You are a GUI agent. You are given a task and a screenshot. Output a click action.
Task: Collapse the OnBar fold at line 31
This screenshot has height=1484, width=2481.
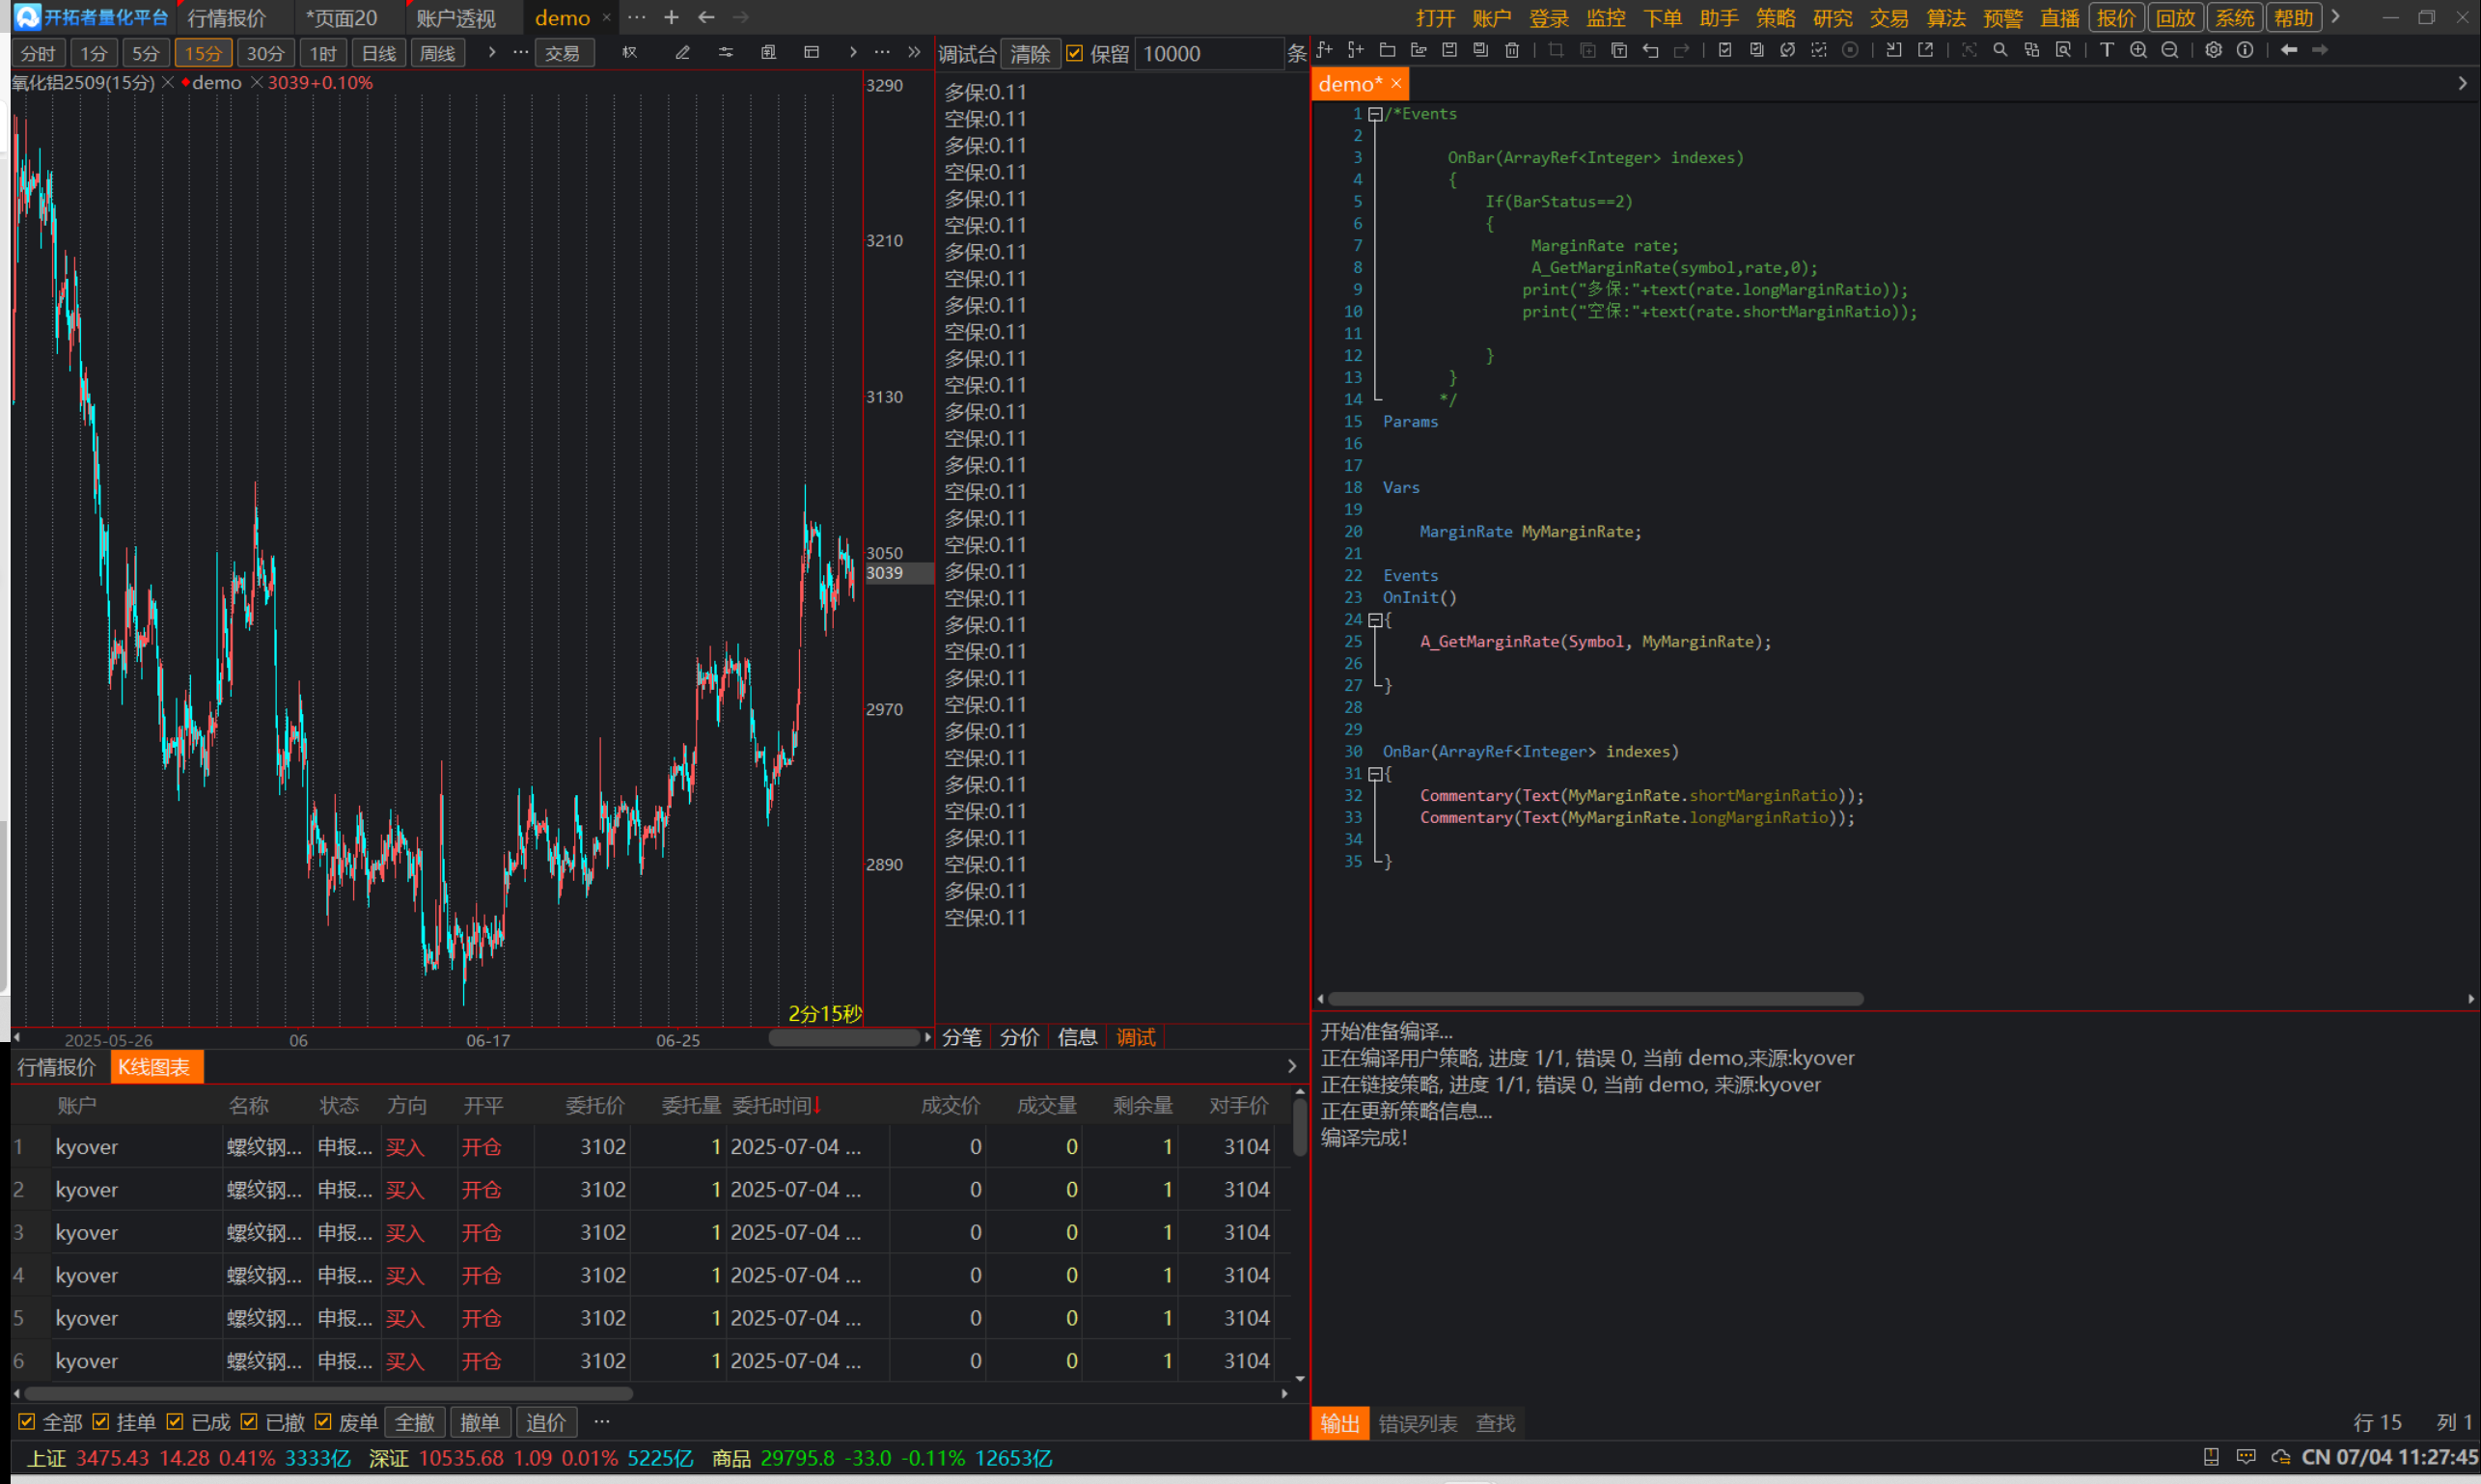pos(1375,774)
